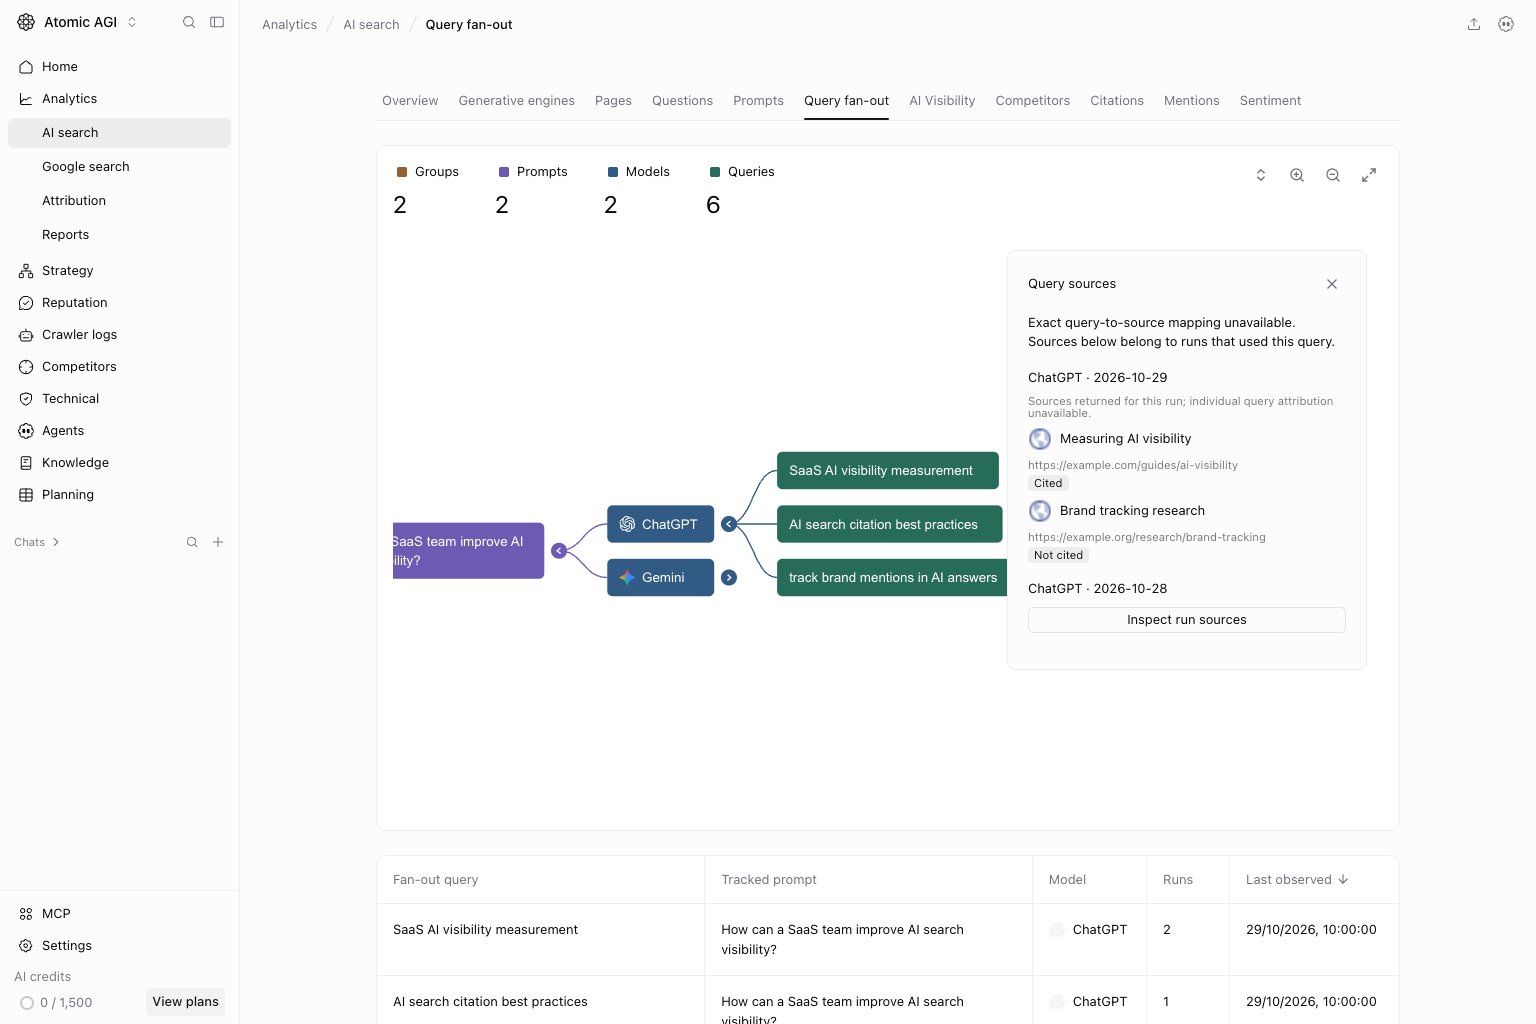Close the Query sources panel
Screen dimensions: 1536x1024
1332,284
